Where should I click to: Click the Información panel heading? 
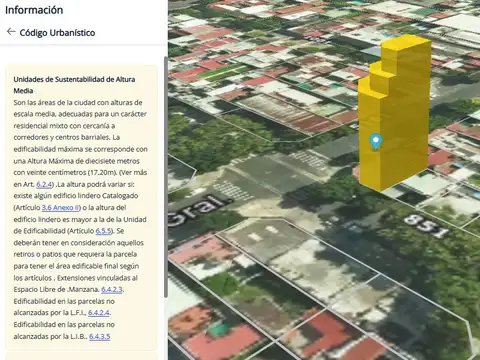(x=34, y=10)
